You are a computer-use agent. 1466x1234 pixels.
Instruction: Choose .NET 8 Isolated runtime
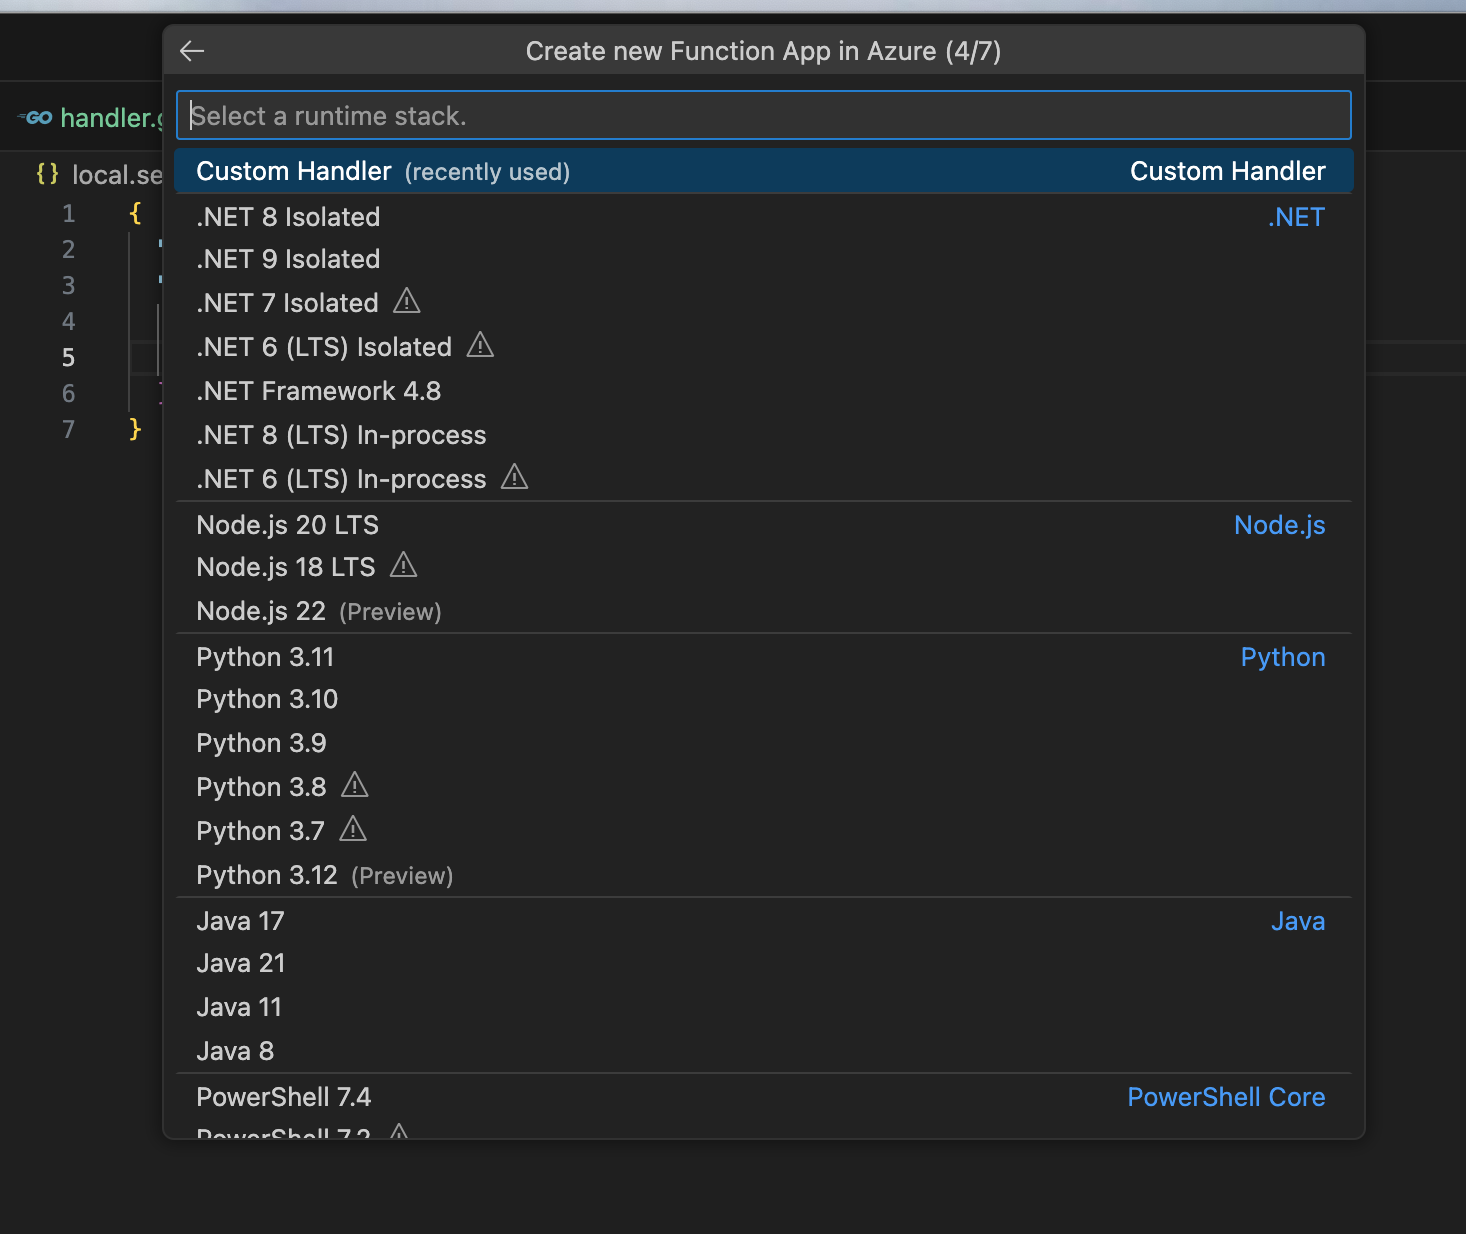coord(764,217)
